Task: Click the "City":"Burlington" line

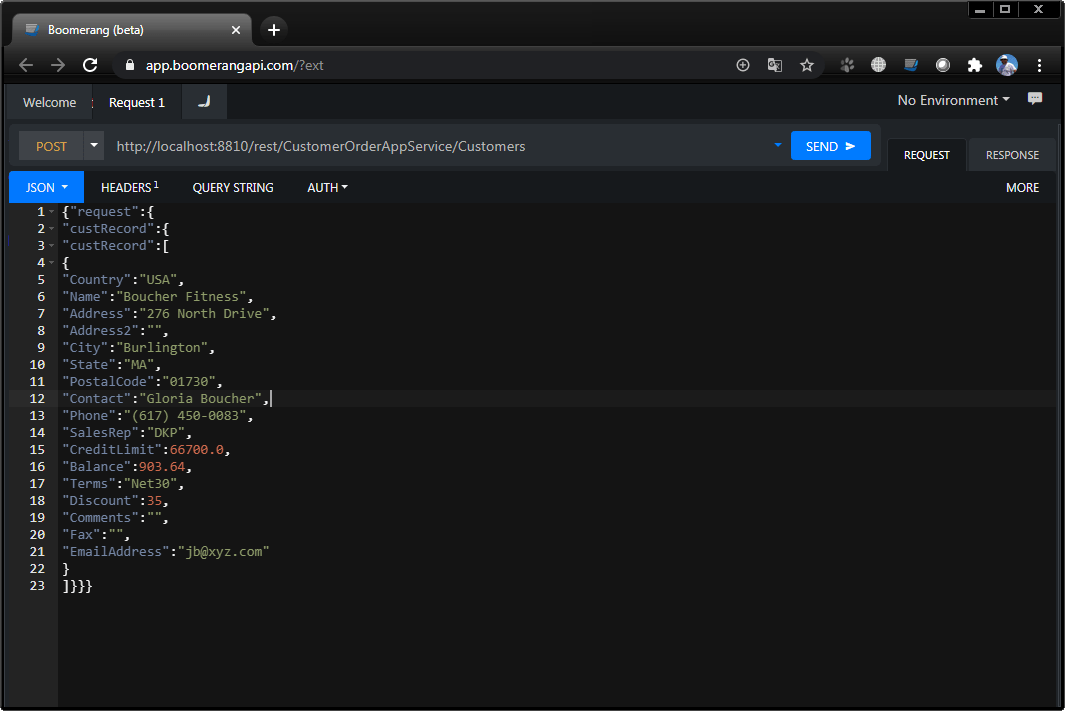Action: tap(139, 348)
